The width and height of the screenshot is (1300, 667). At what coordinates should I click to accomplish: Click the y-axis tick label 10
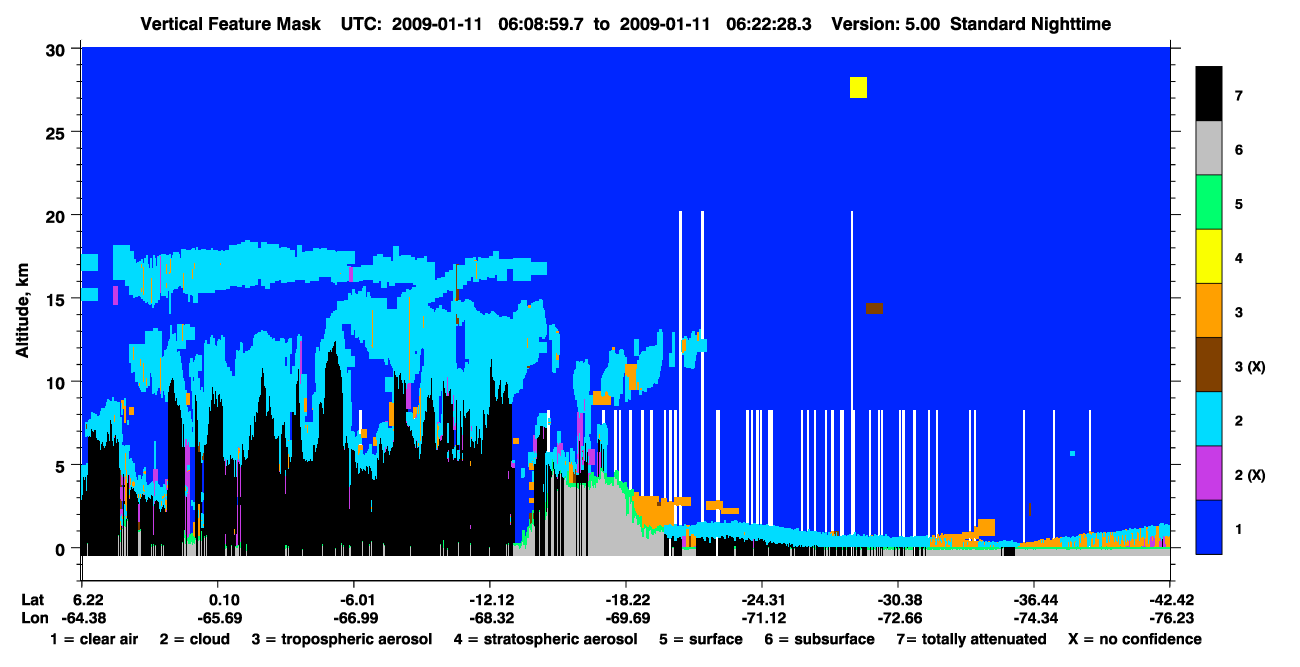click(58, 382)
